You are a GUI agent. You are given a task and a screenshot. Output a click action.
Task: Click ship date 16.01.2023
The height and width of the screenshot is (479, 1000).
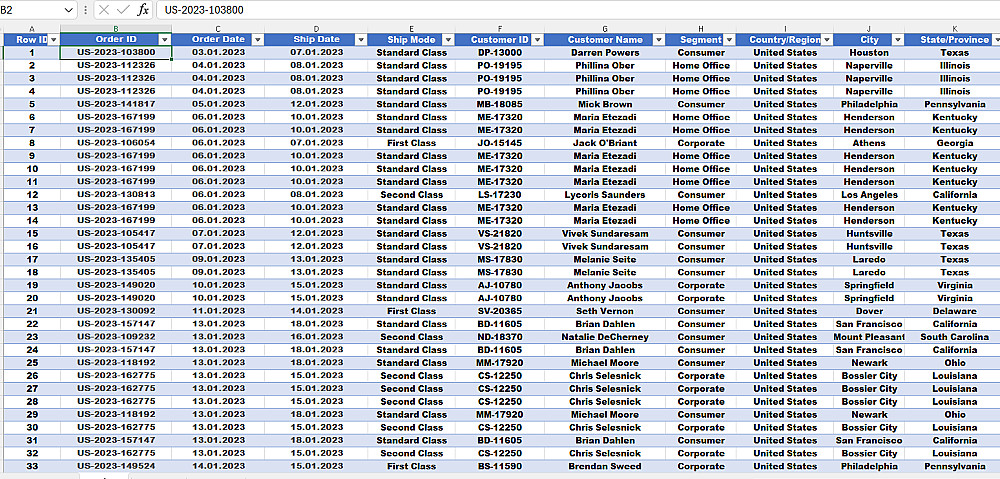click(316, 337)
